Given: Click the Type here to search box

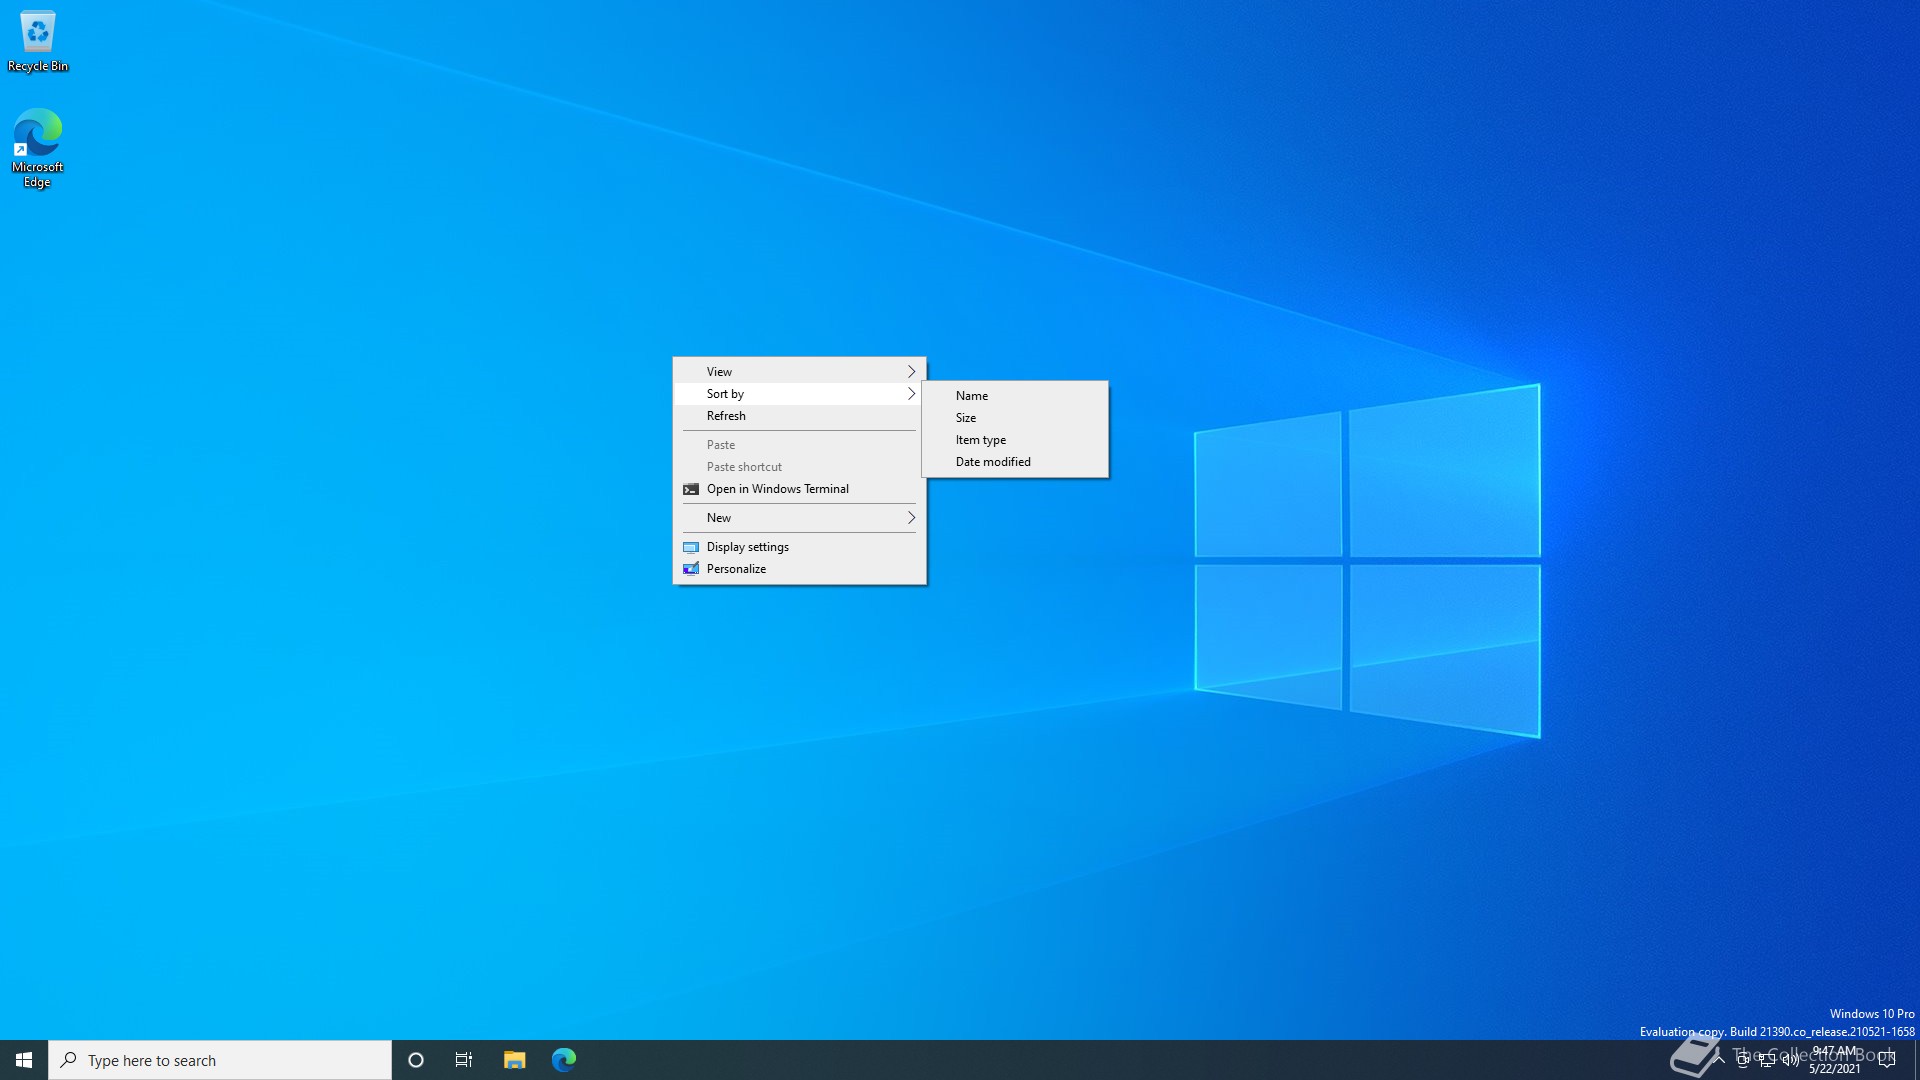Looking at the screenshot, I should pos(220,1060).
